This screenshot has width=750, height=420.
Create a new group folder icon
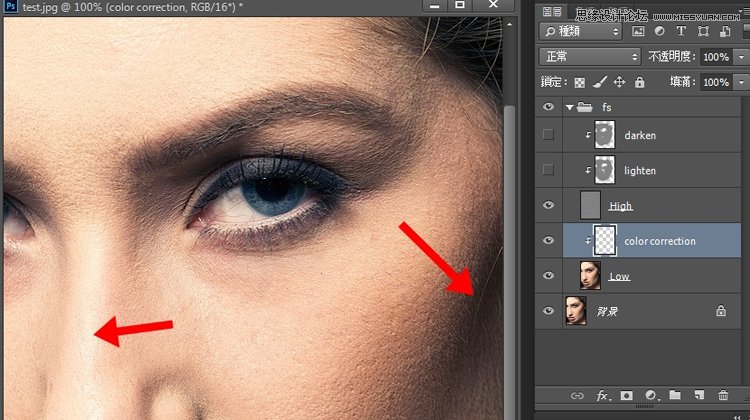point(675,395)
